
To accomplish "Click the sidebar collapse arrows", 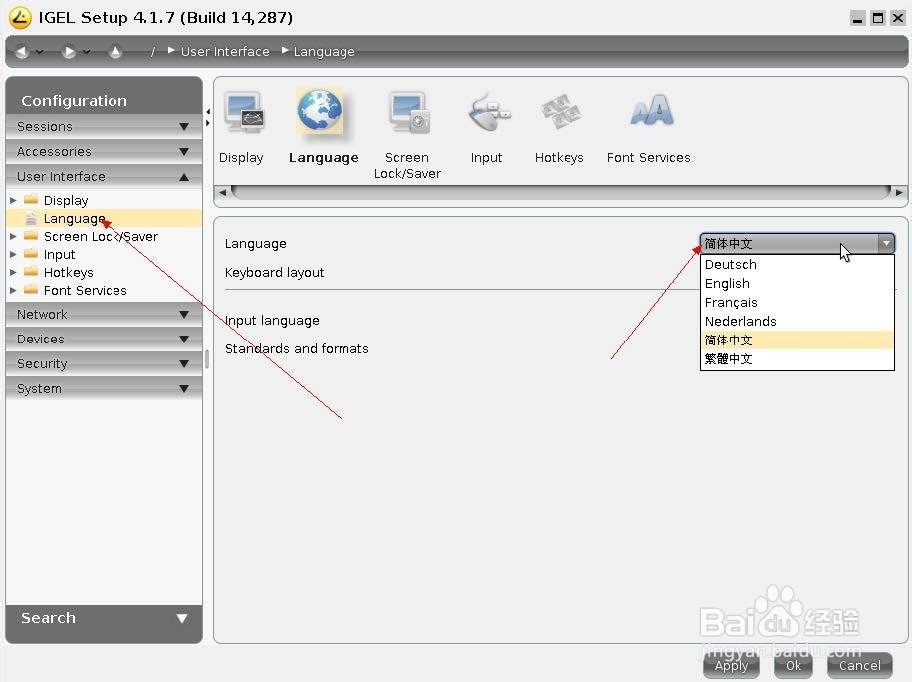I will (x=208, y=117).
